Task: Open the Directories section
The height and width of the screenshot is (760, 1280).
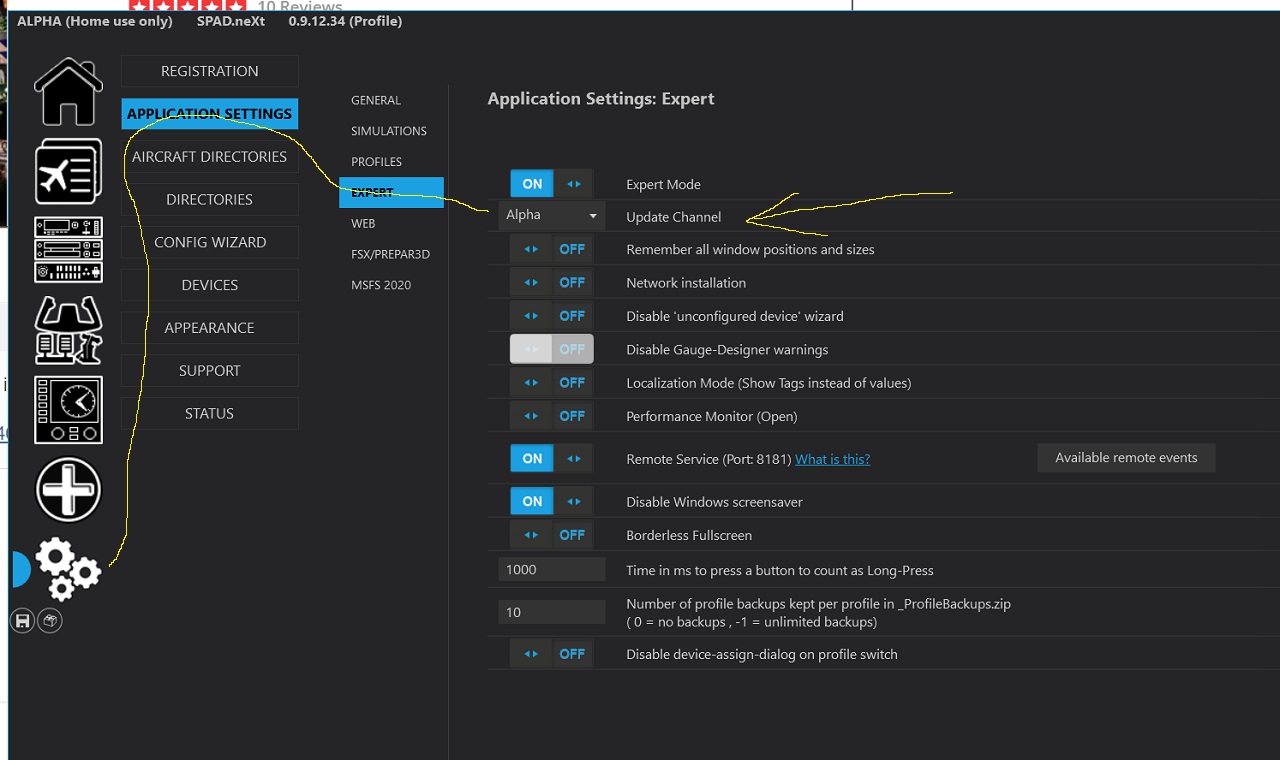Action: click(x=210, y=199)
